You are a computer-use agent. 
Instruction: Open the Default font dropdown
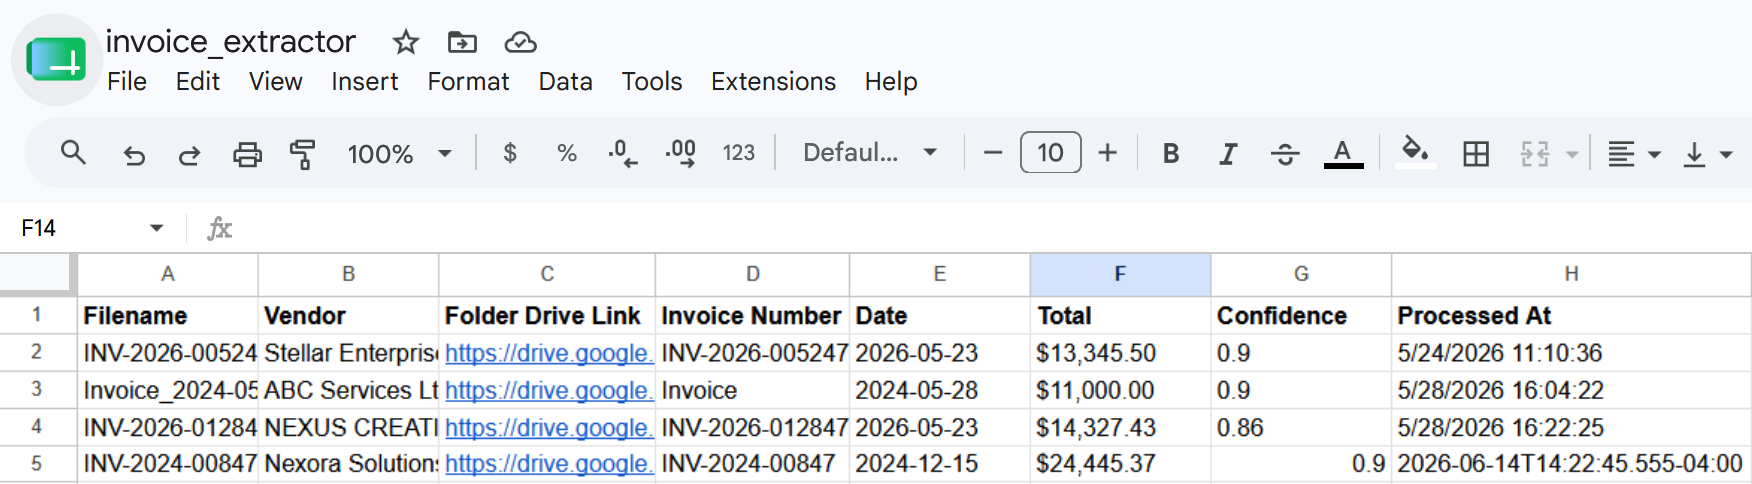click(870, 153)
